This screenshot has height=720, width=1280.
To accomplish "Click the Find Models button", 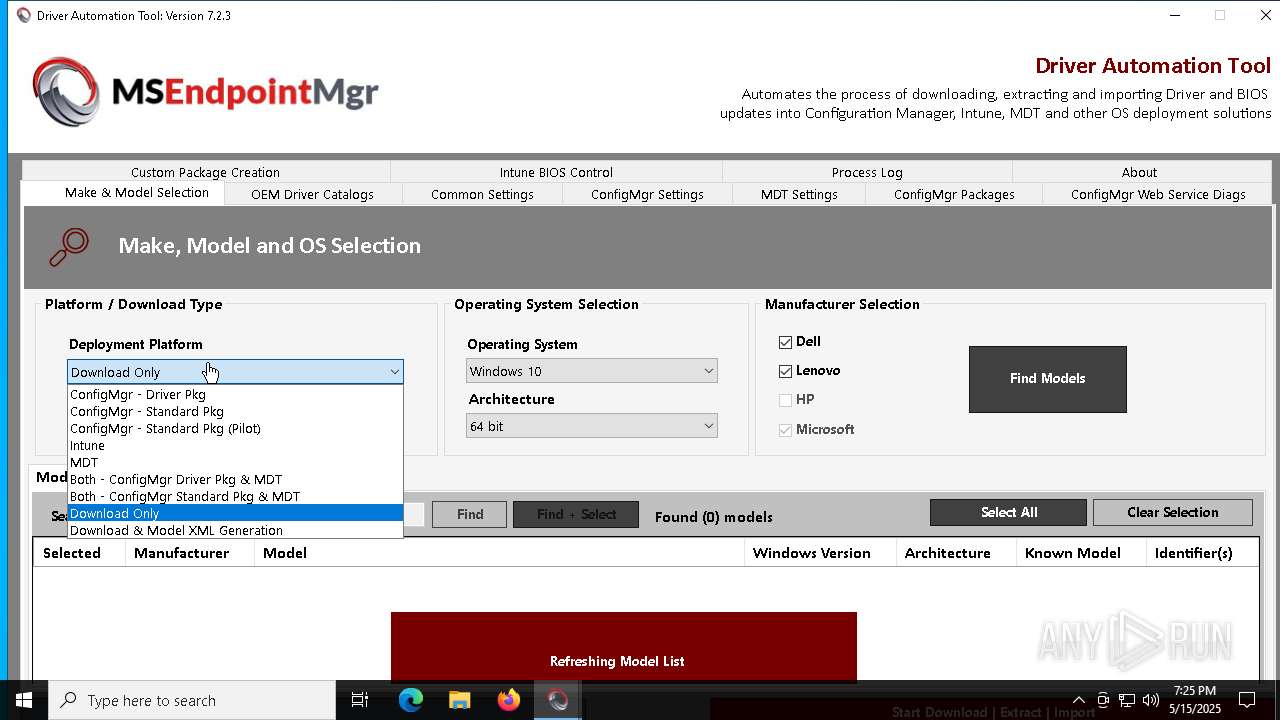I will tap(1047, 379).
